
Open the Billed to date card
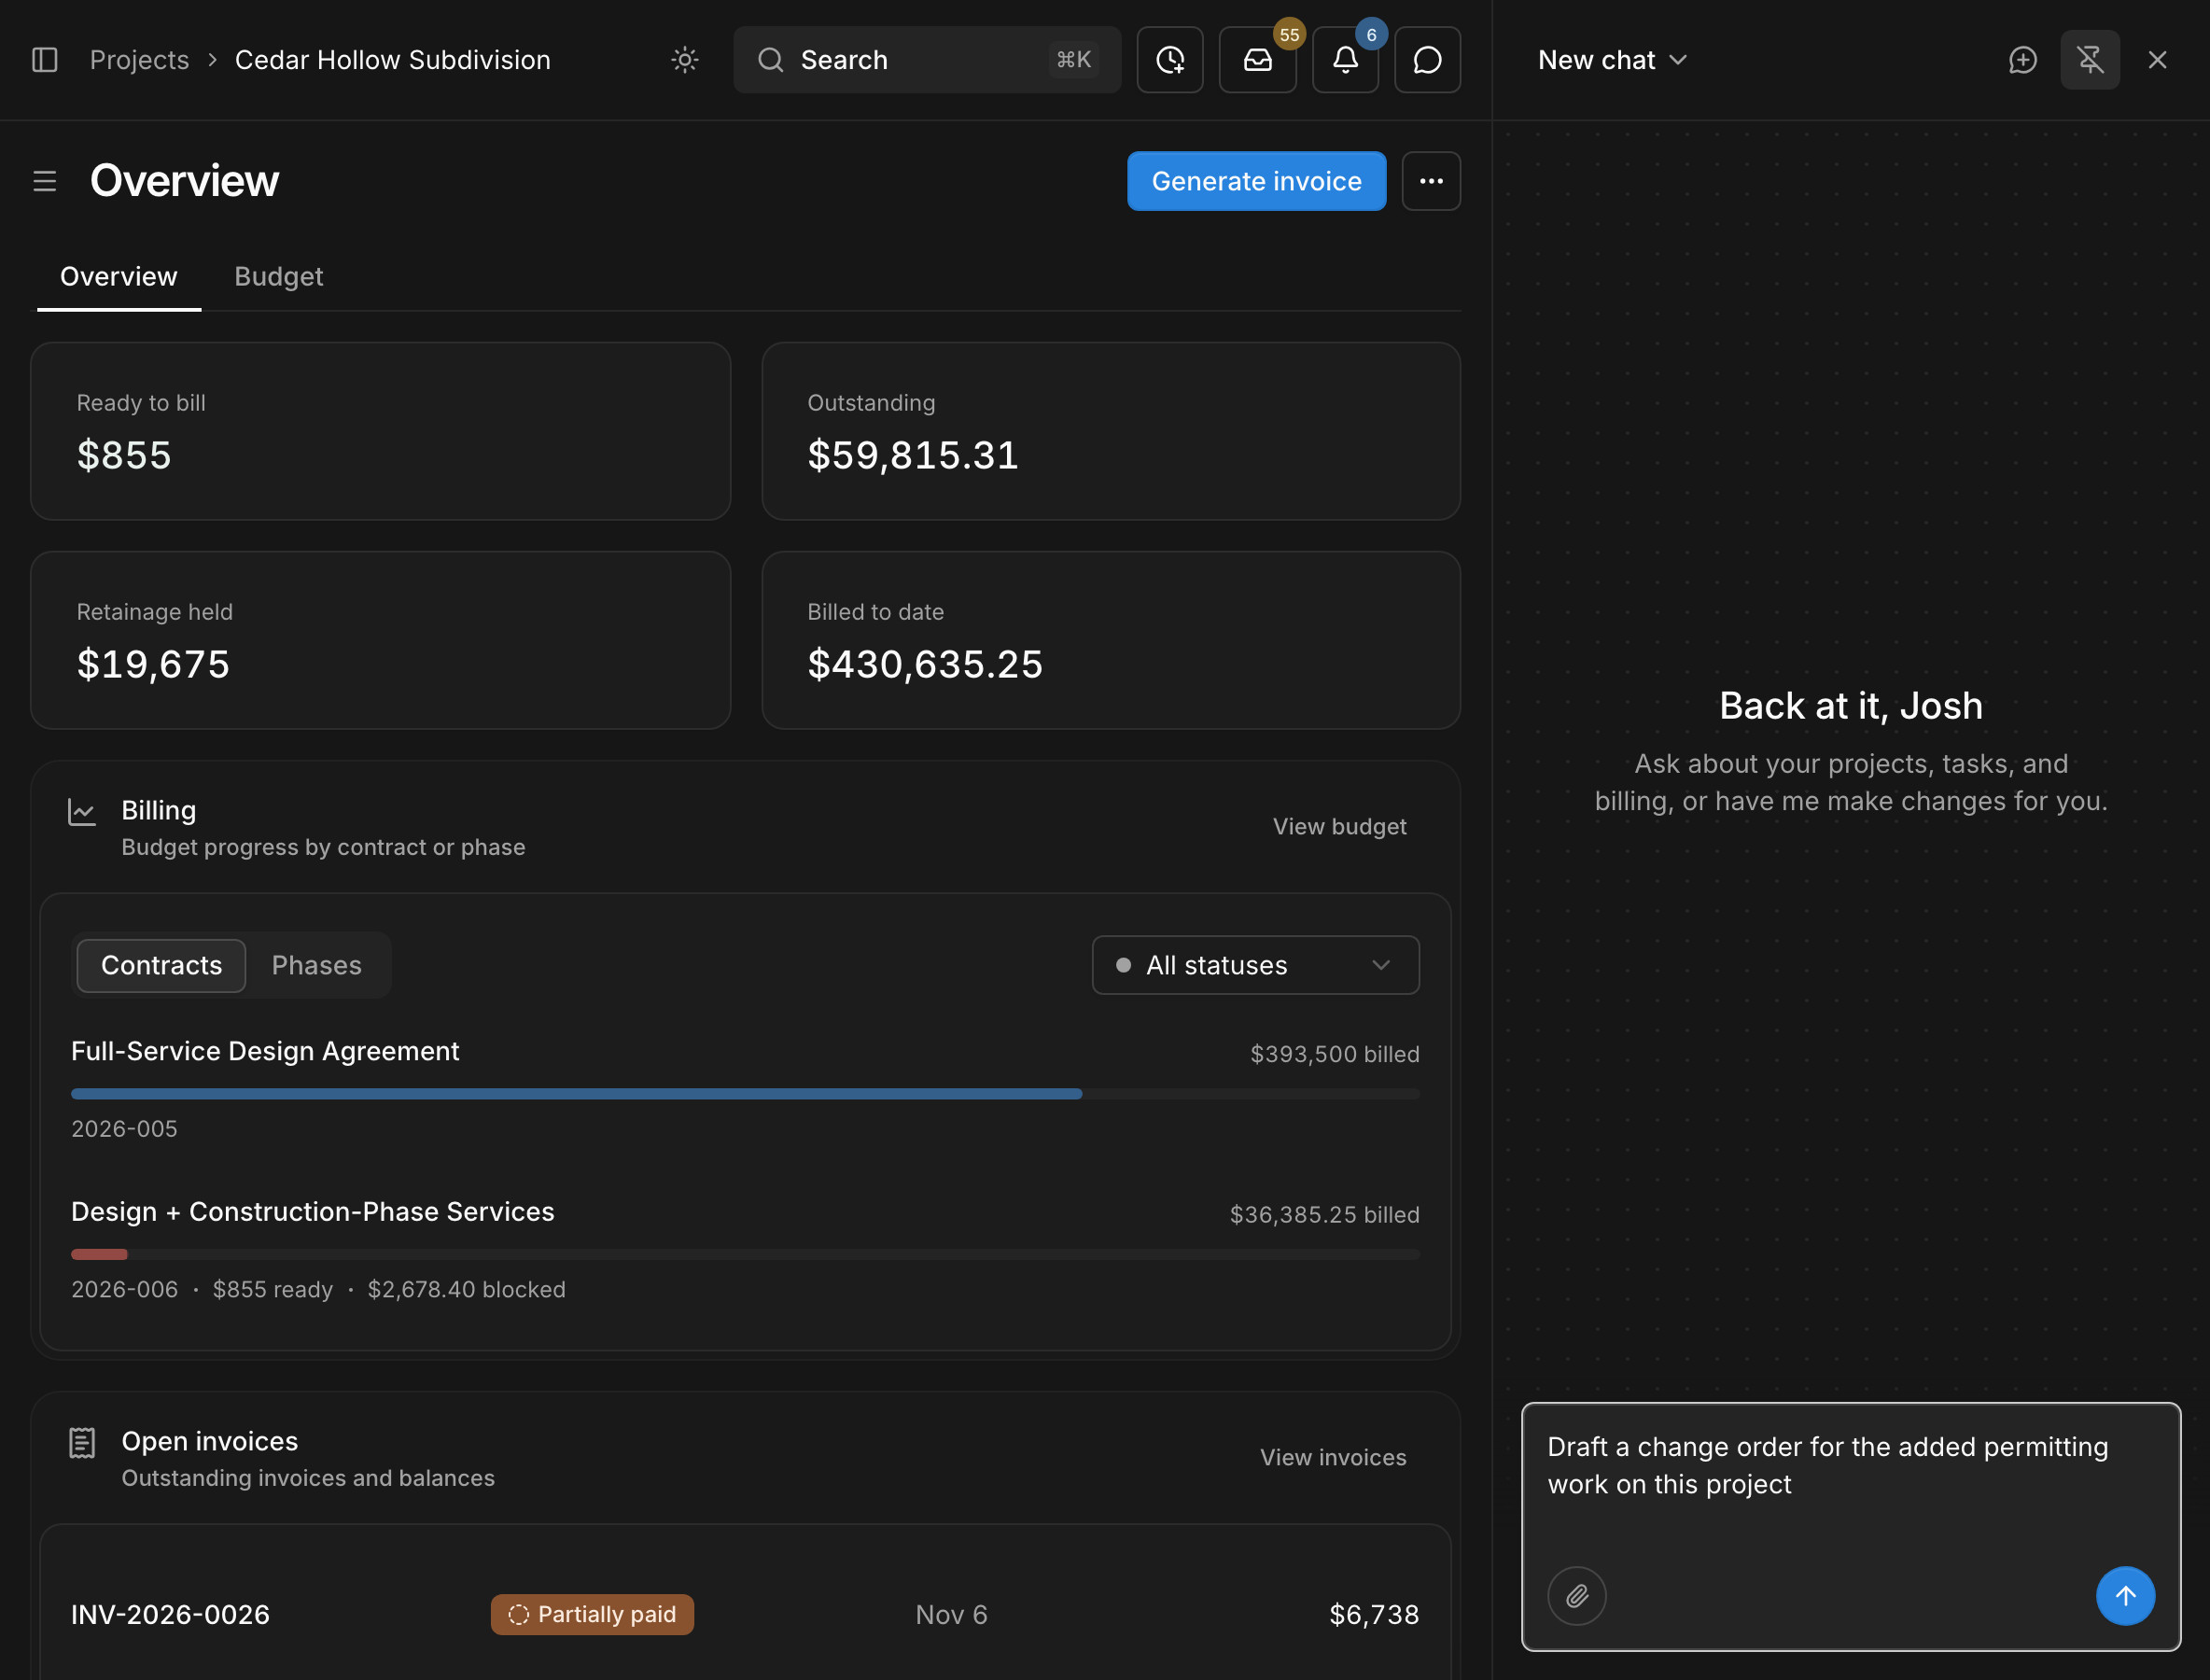(x=1110, y=640)
